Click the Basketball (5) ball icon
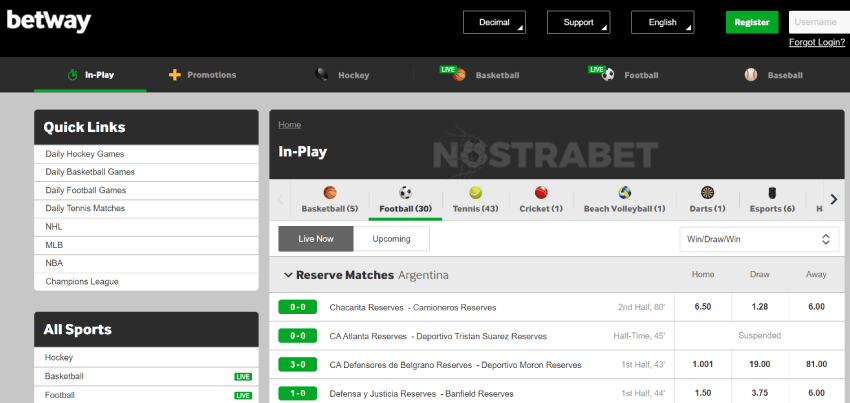Image resolution: width=850 pixels, height=403 pixels. pos(330,193)
